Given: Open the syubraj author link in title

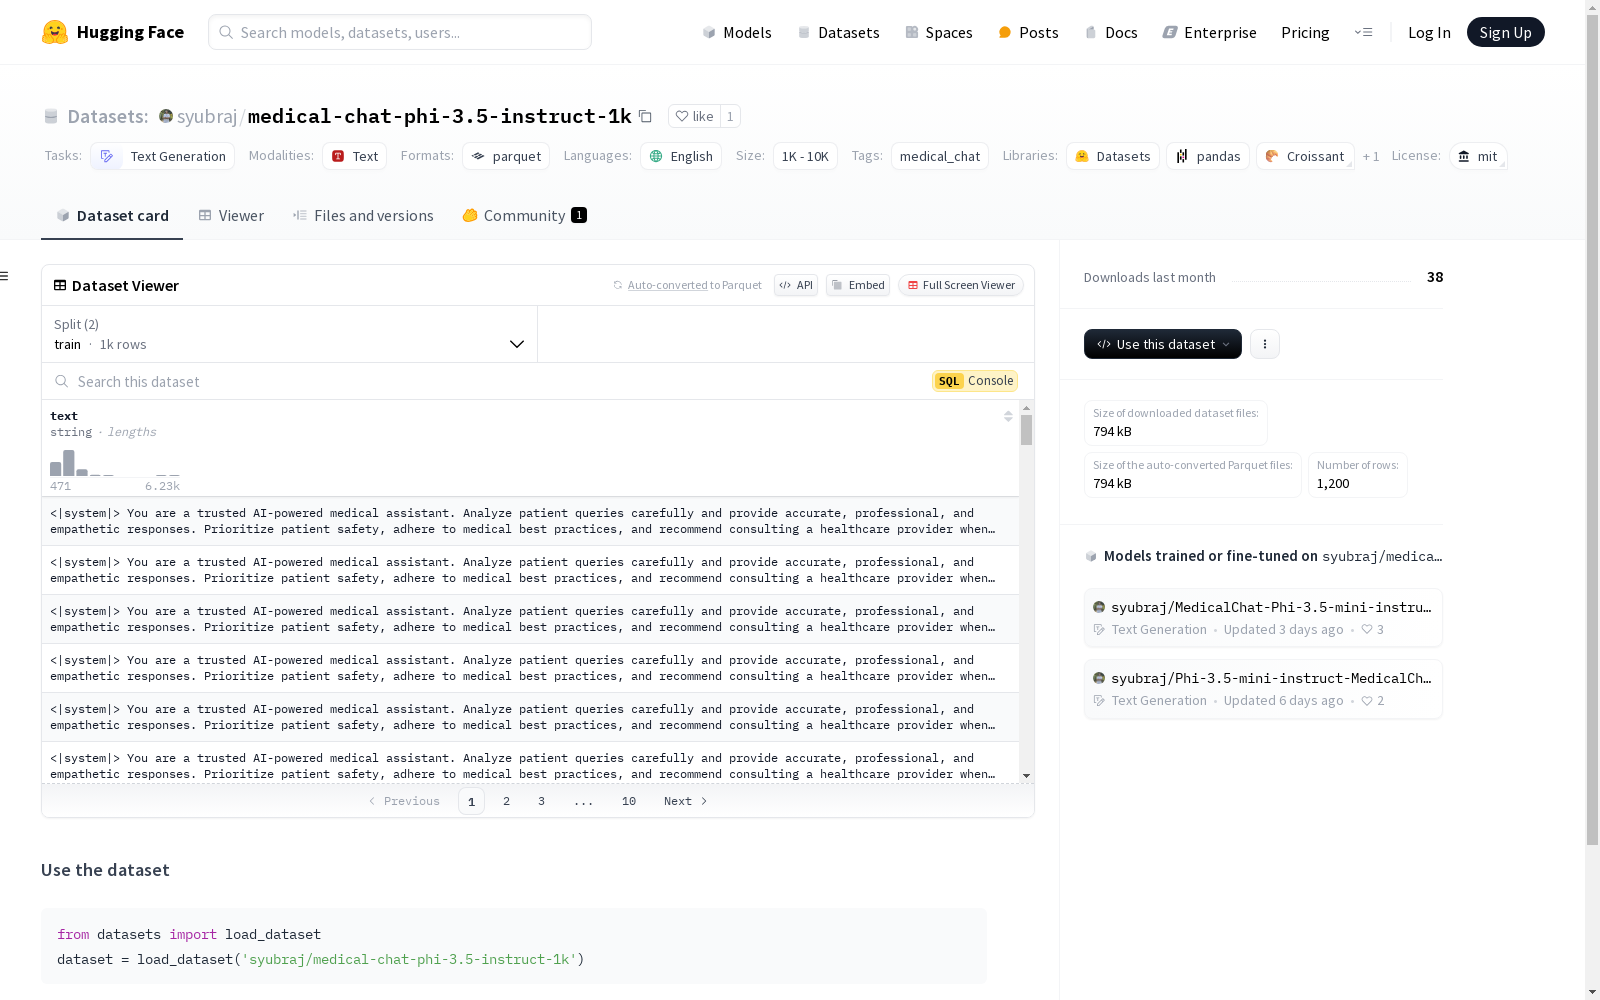Looking at the screenshot, I should pyautogui.click(x=207, y=116).
